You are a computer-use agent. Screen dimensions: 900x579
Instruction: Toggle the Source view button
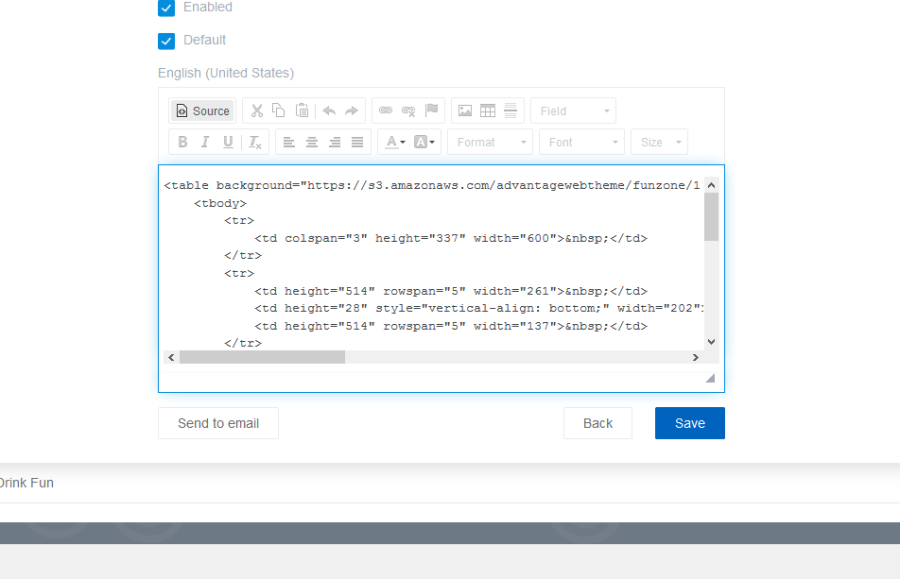202,111
